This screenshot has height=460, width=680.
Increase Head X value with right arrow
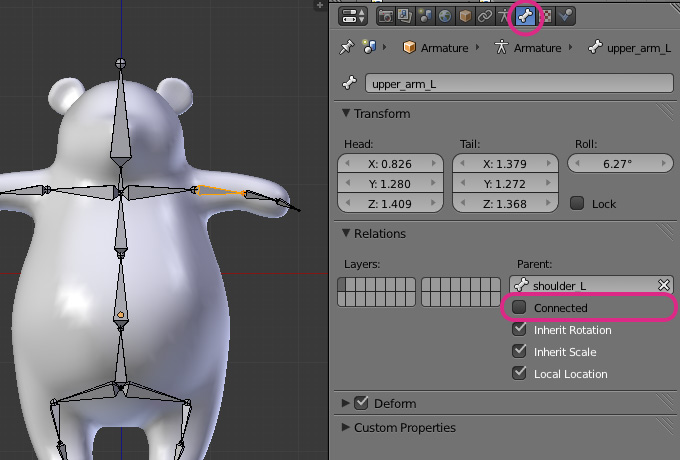pos(434,163)
